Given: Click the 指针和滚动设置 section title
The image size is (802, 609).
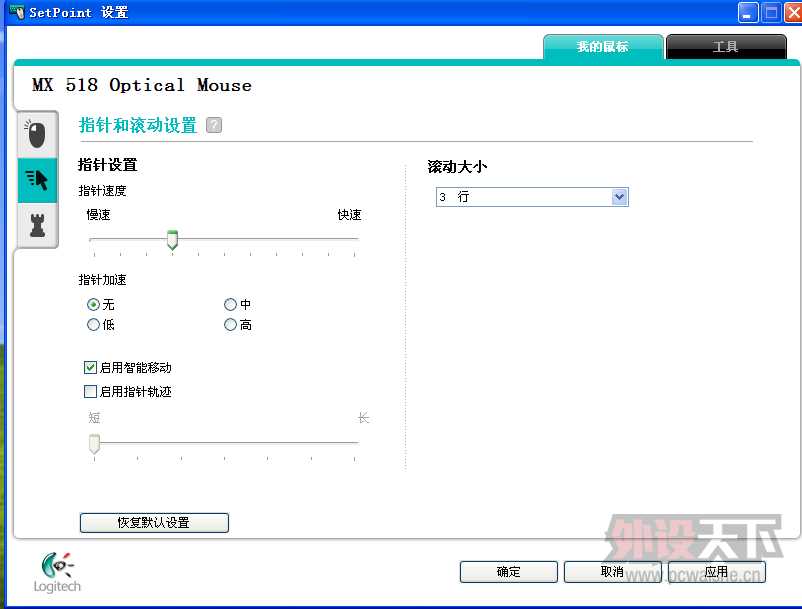Looking at the screenshot, I should click(x=138, y=125).
